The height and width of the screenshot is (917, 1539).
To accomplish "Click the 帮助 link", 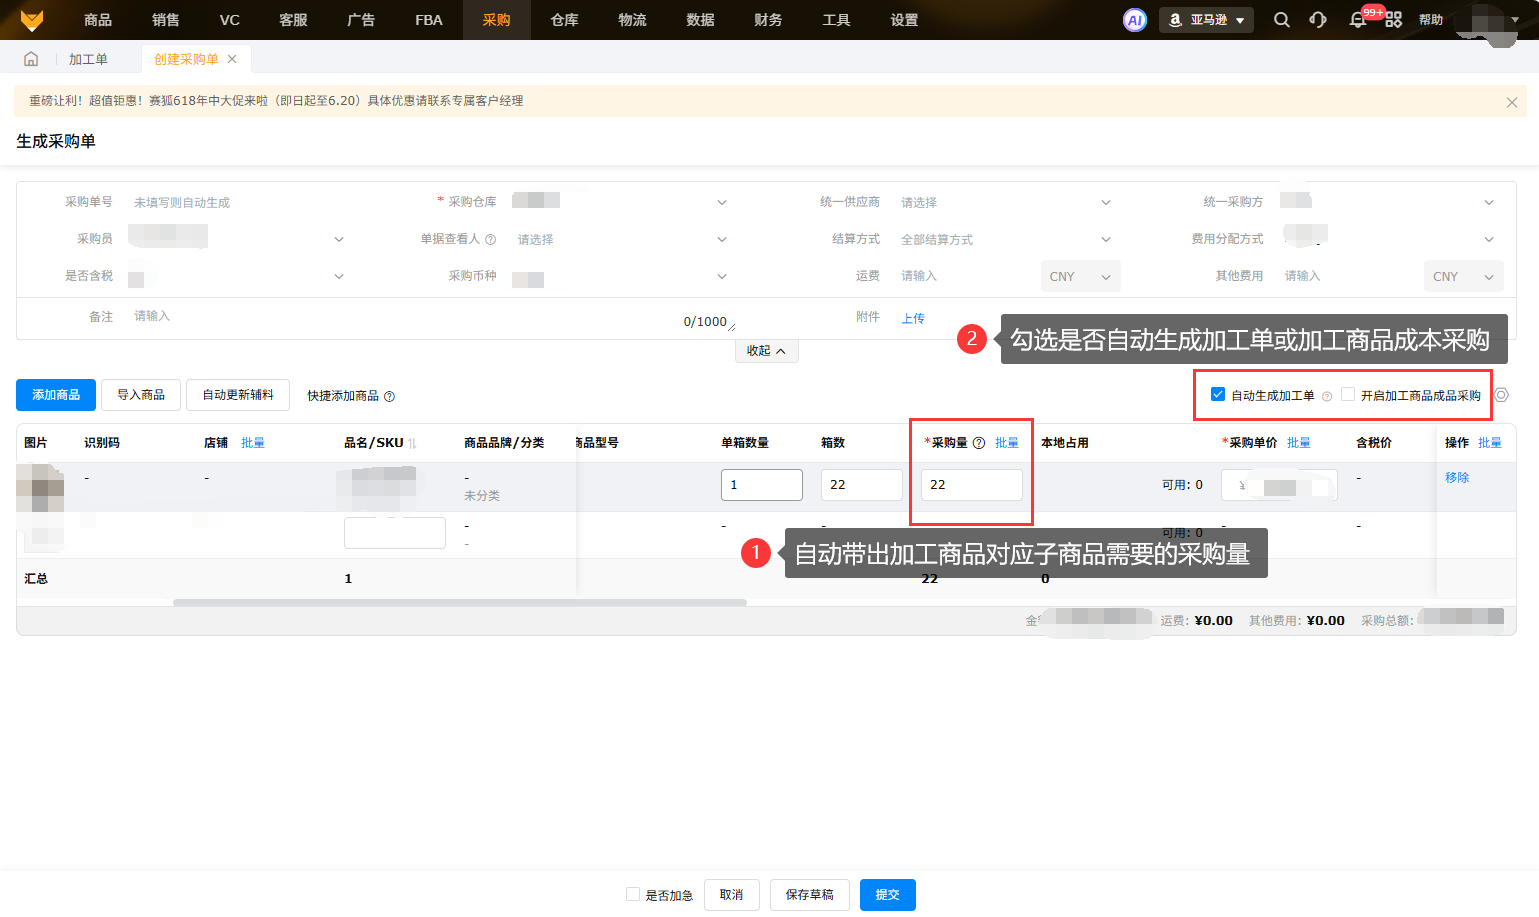I will [x=1431, y=20].
